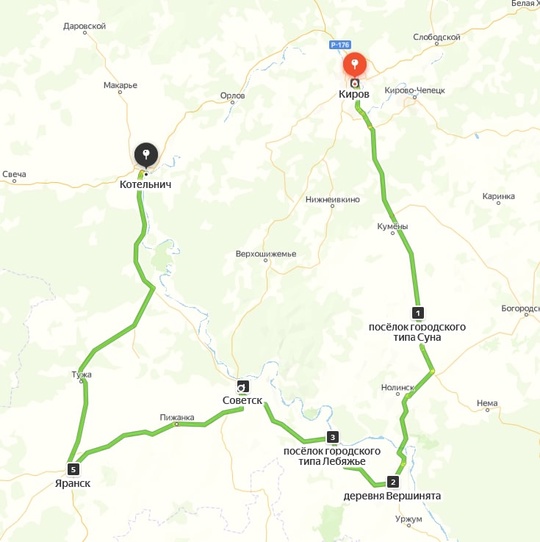Screen dimensions: 540x542
Task: Click the Даровской town label
Action: pos(84,26)
